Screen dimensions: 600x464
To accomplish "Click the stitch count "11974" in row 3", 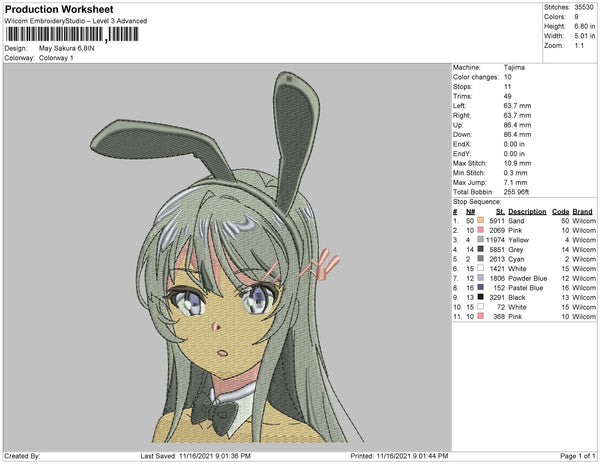I will tap(495, 240).
